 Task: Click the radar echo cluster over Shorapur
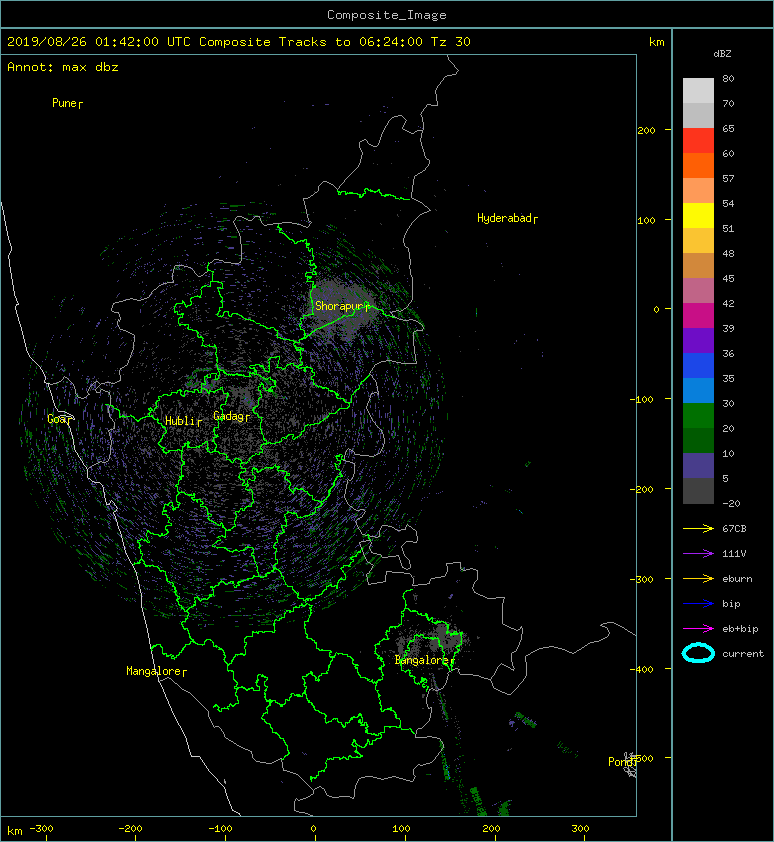[x=341, y=310]
